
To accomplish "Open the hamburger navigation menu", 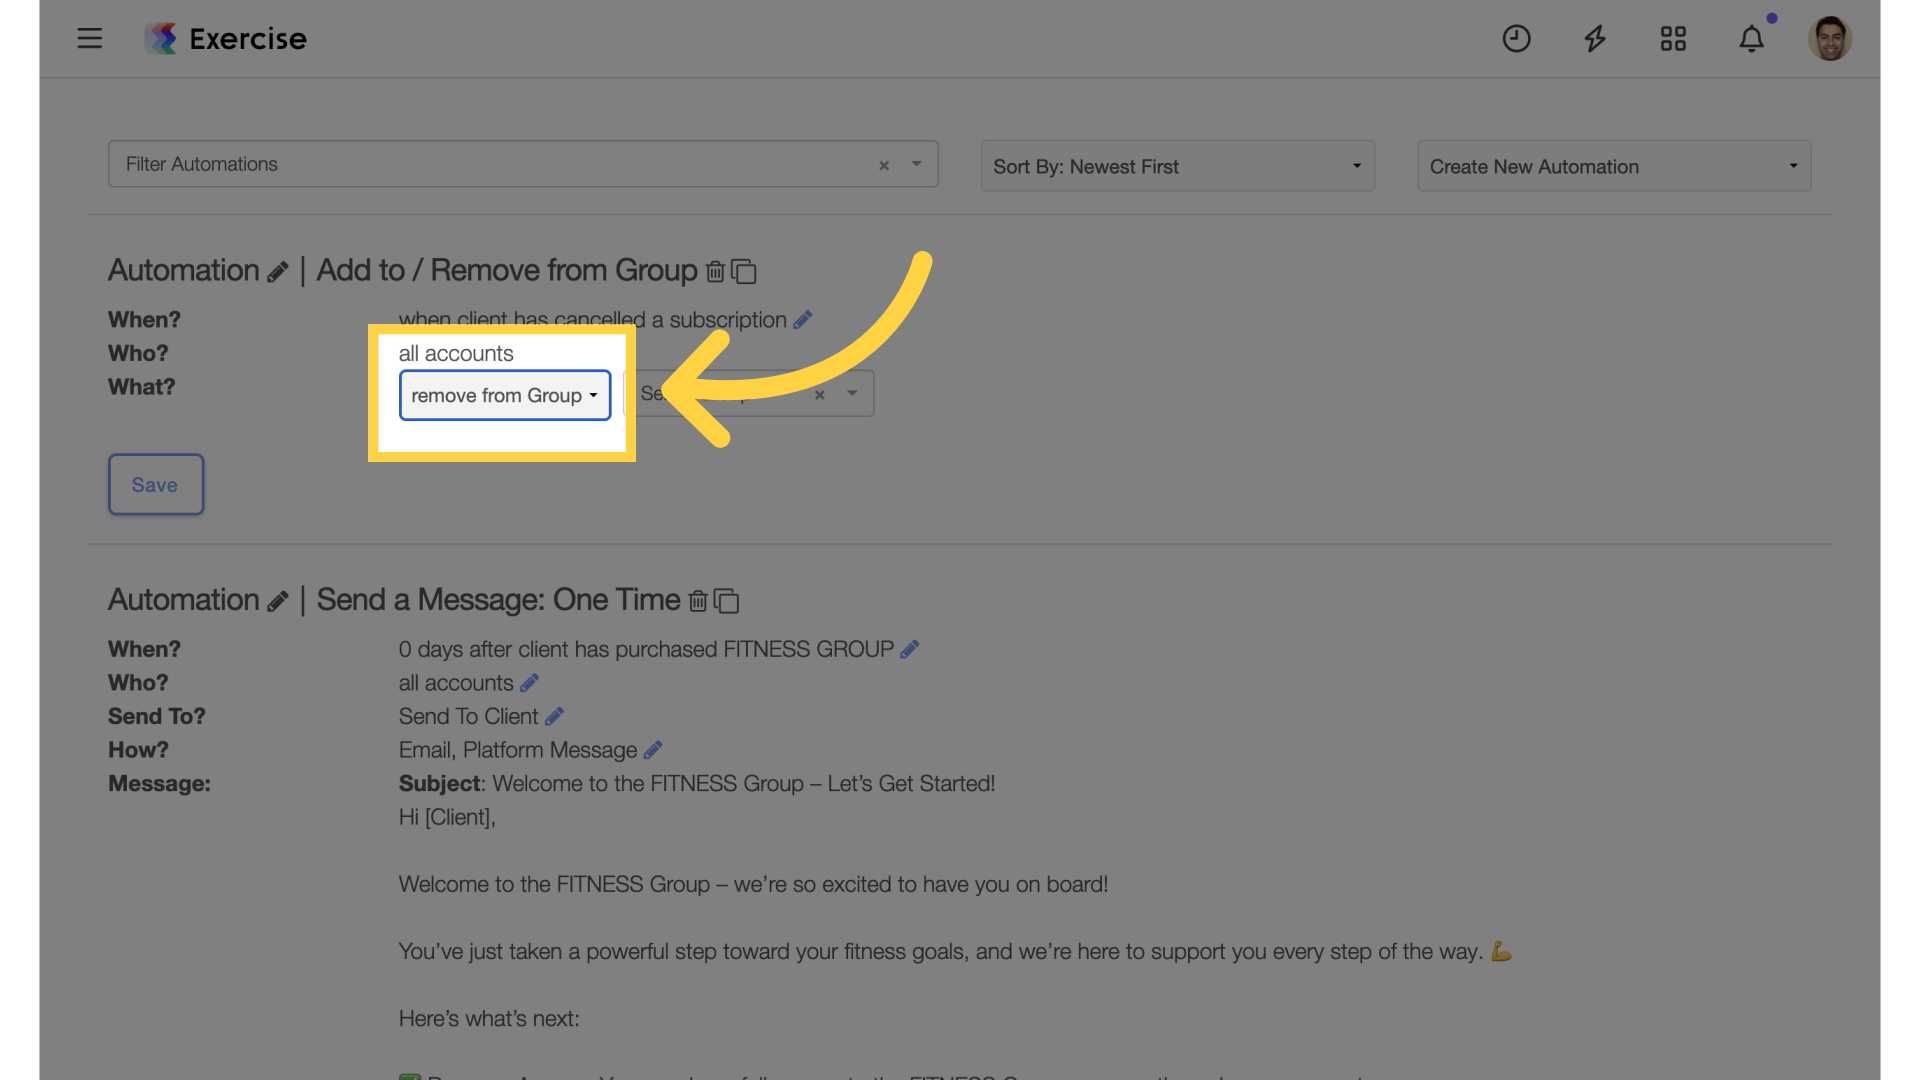I will coord(89,38).
